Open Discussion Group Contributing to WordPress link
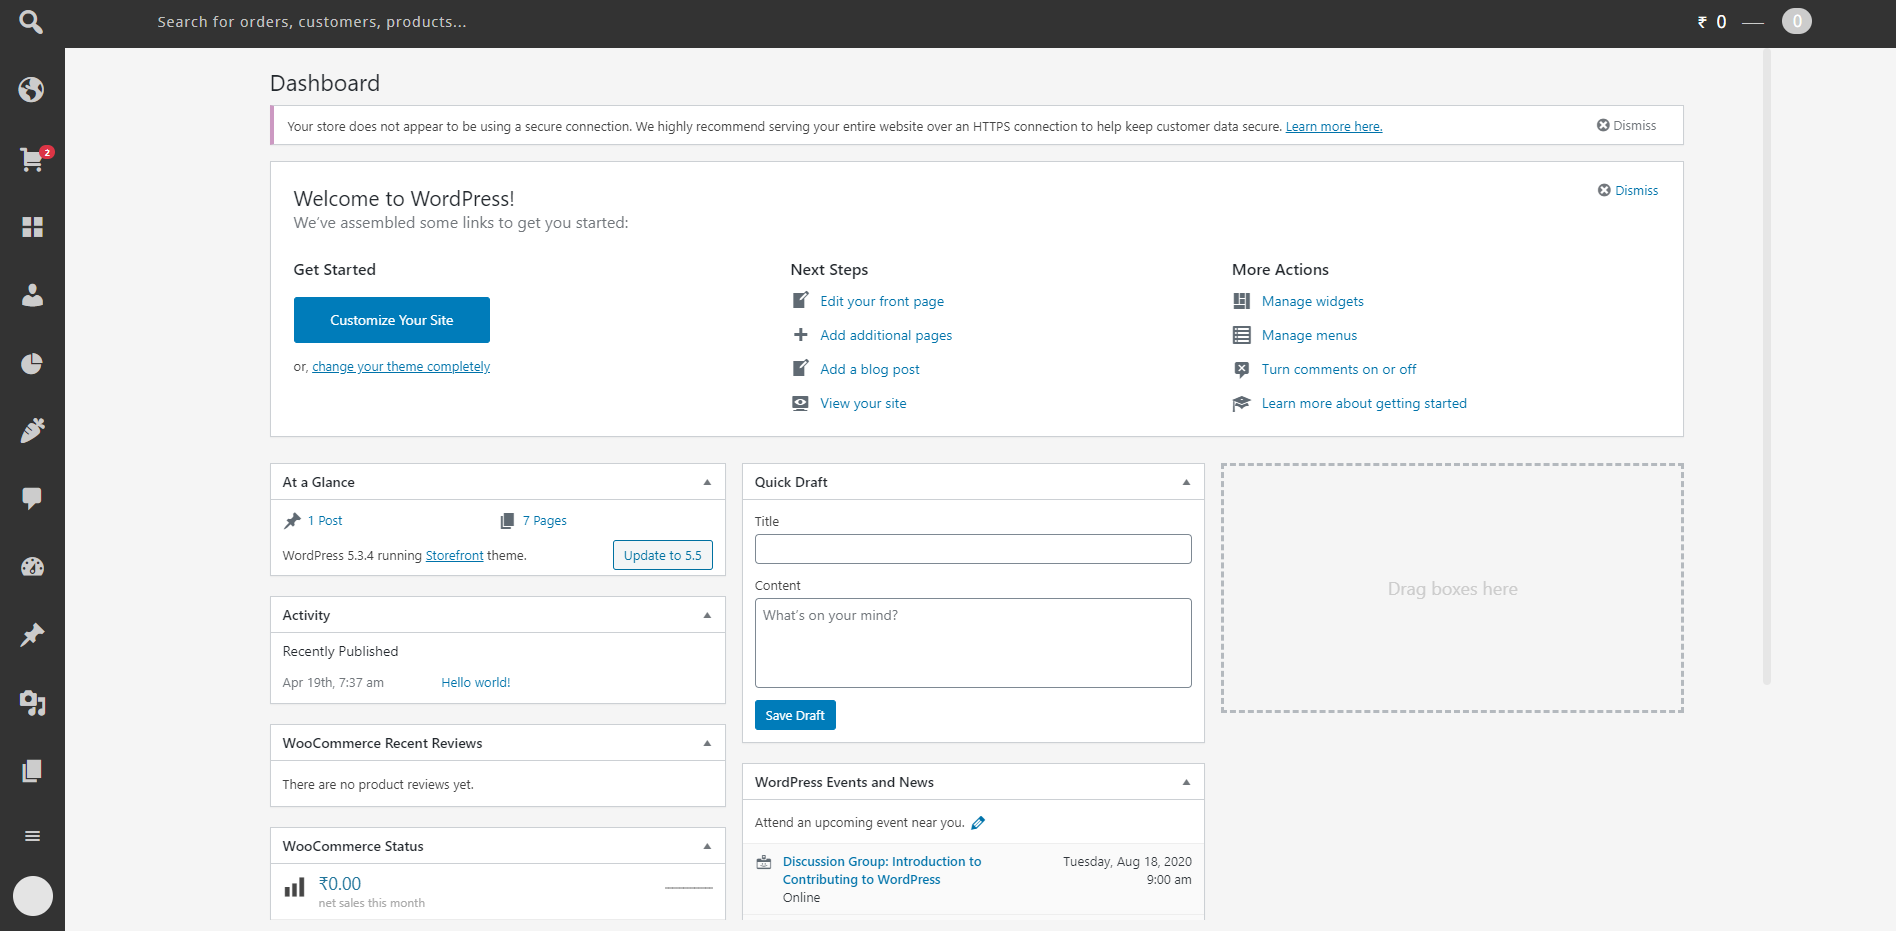The image size is (1896, 931). [882, 870]
